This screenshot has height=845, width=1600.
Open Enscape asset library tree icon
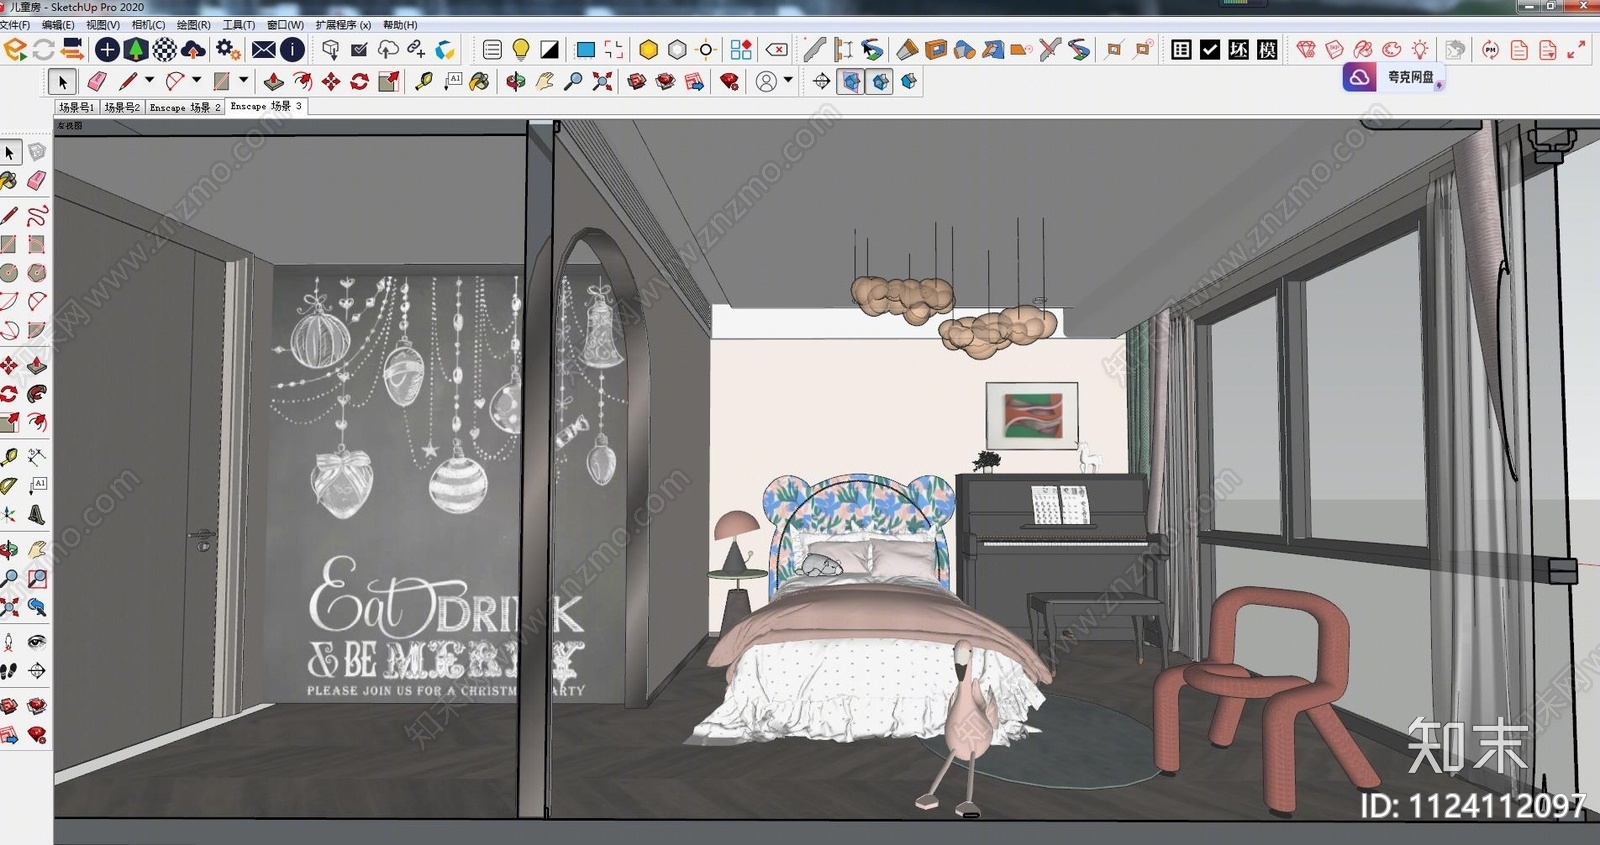136,49
